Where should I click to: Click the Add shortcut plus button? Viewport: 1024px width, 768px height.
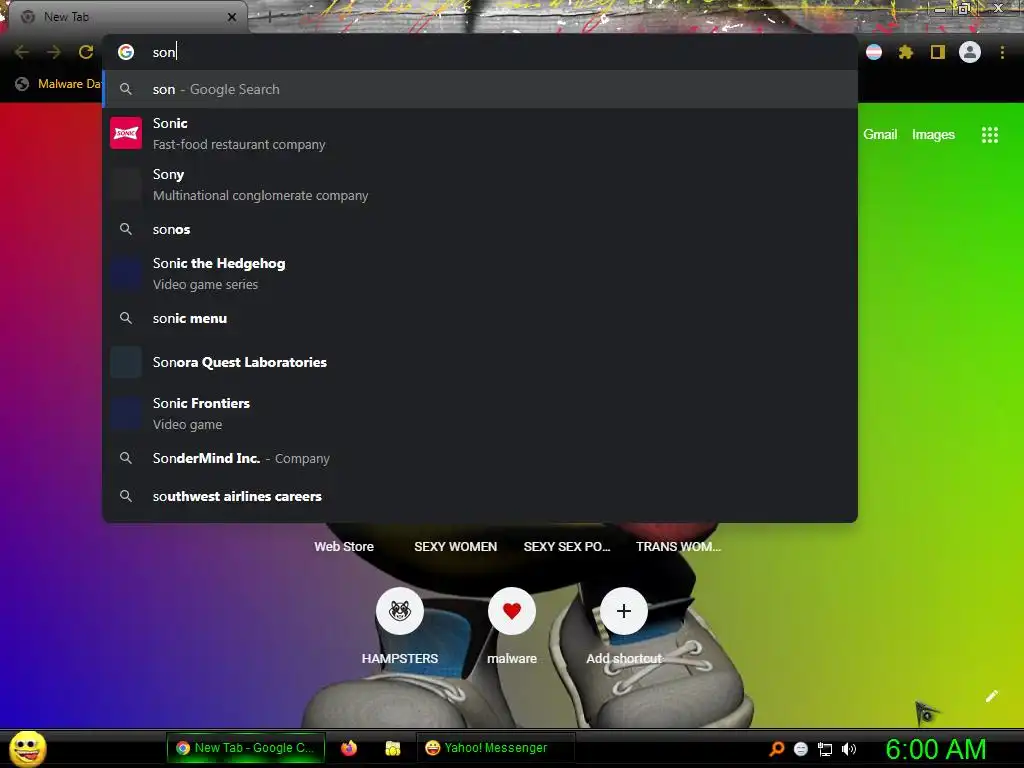click(x=624, y=611)
